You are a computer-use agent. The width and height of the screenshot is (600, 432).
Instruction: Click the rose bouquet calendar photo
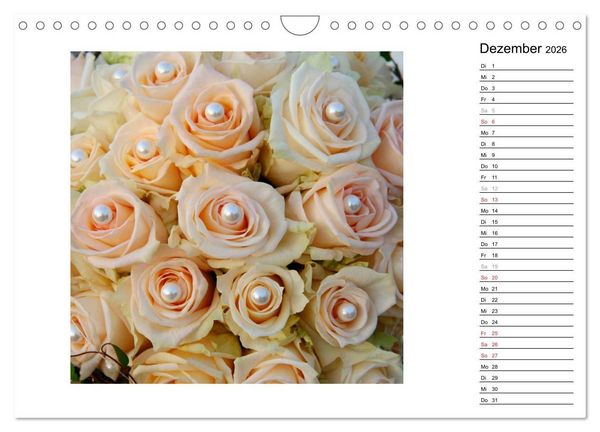(236, 217)
